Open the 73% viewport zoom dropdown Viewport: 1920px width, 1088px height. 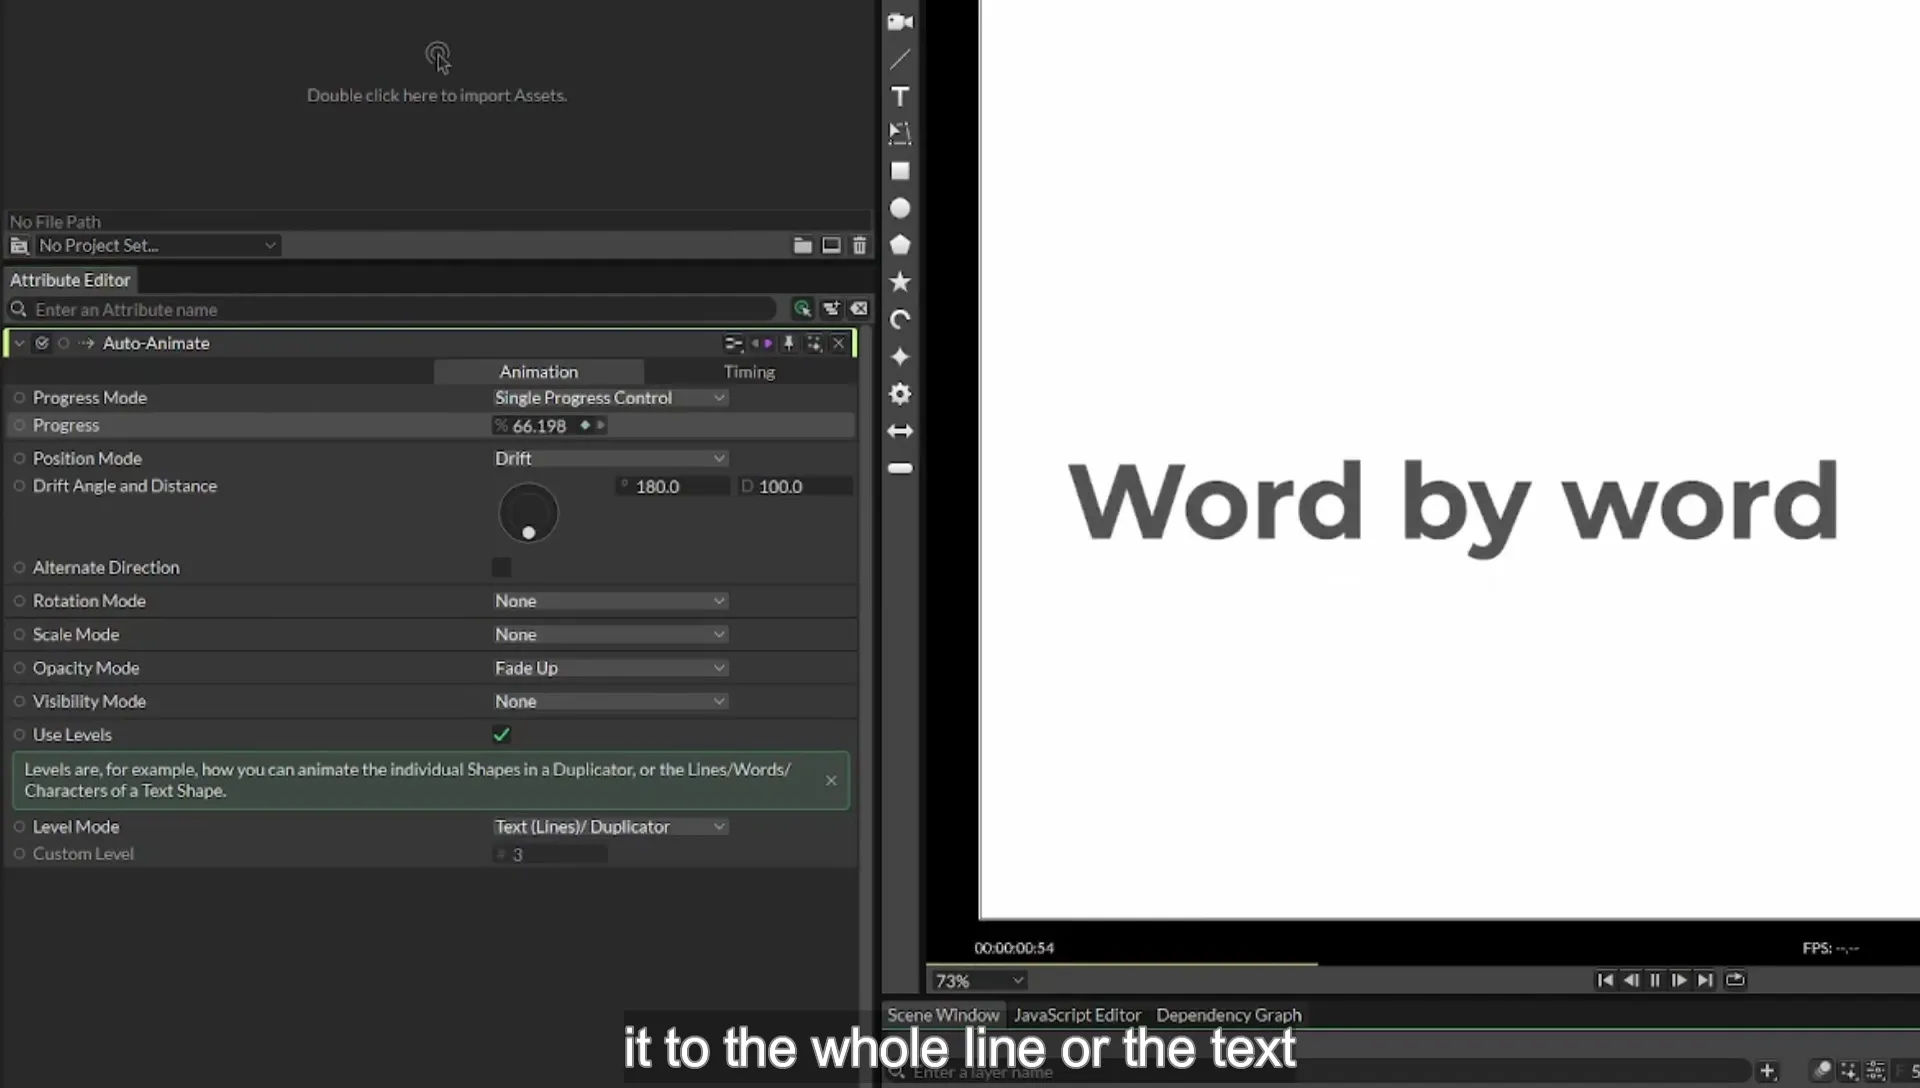coord(979,981)
